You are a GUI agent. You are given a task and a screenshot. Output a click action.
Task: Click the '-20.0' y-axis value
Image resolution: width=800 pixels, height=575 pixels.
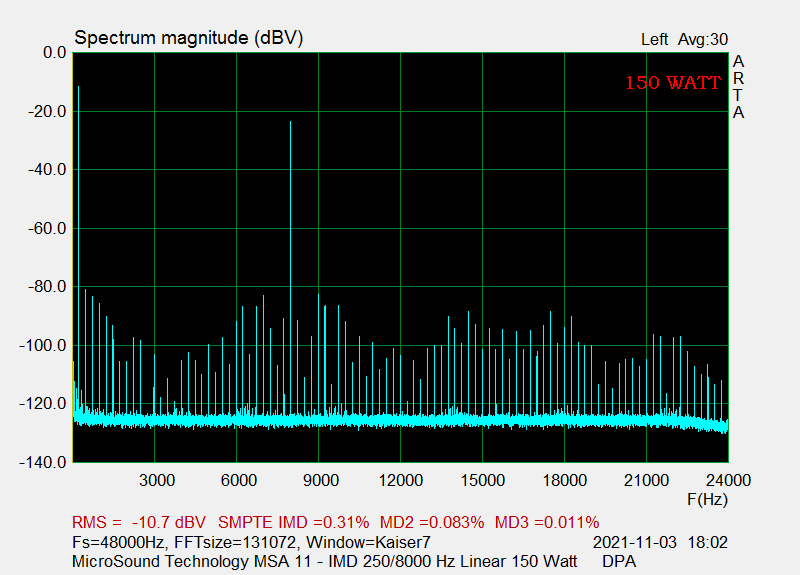(x=47, y=111)
